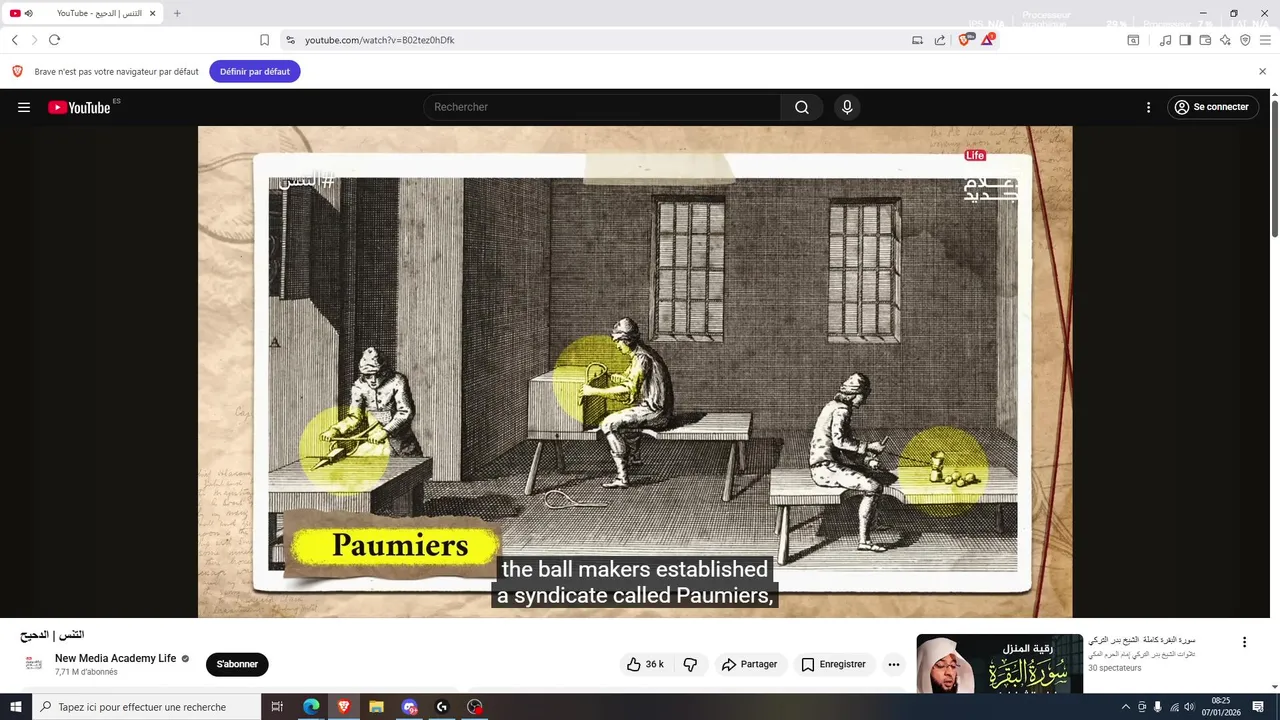This screenshot has width=1280, height=720.
Task: Launch Microsoft Edge from taskbar
Action: 311,707
